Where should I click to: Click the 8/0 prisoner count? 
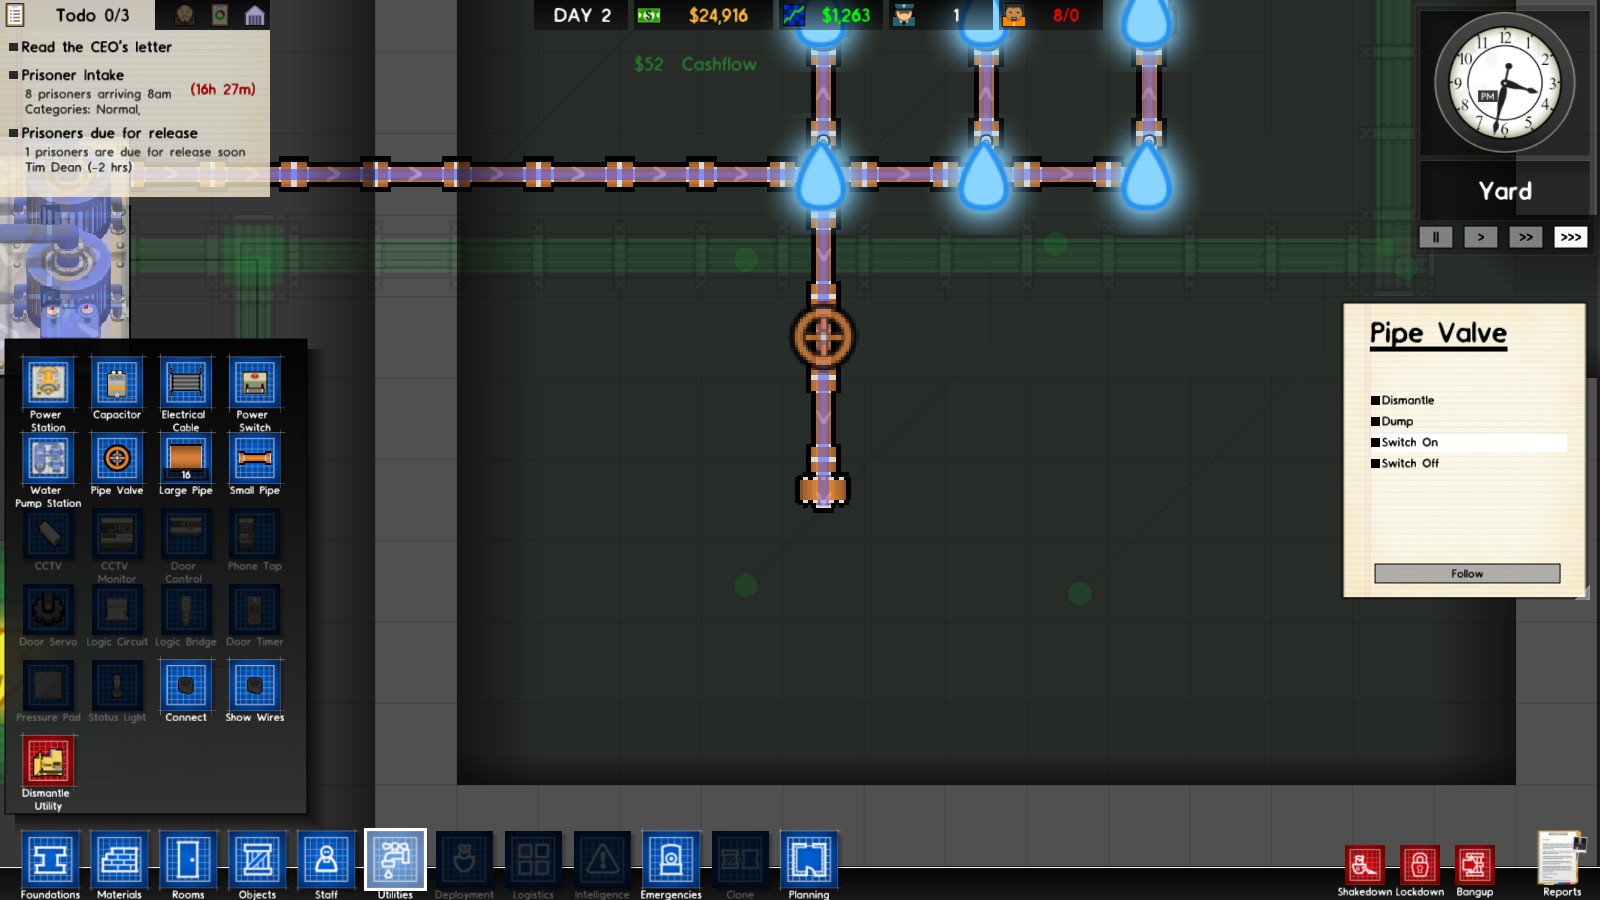click(1066, 15)
